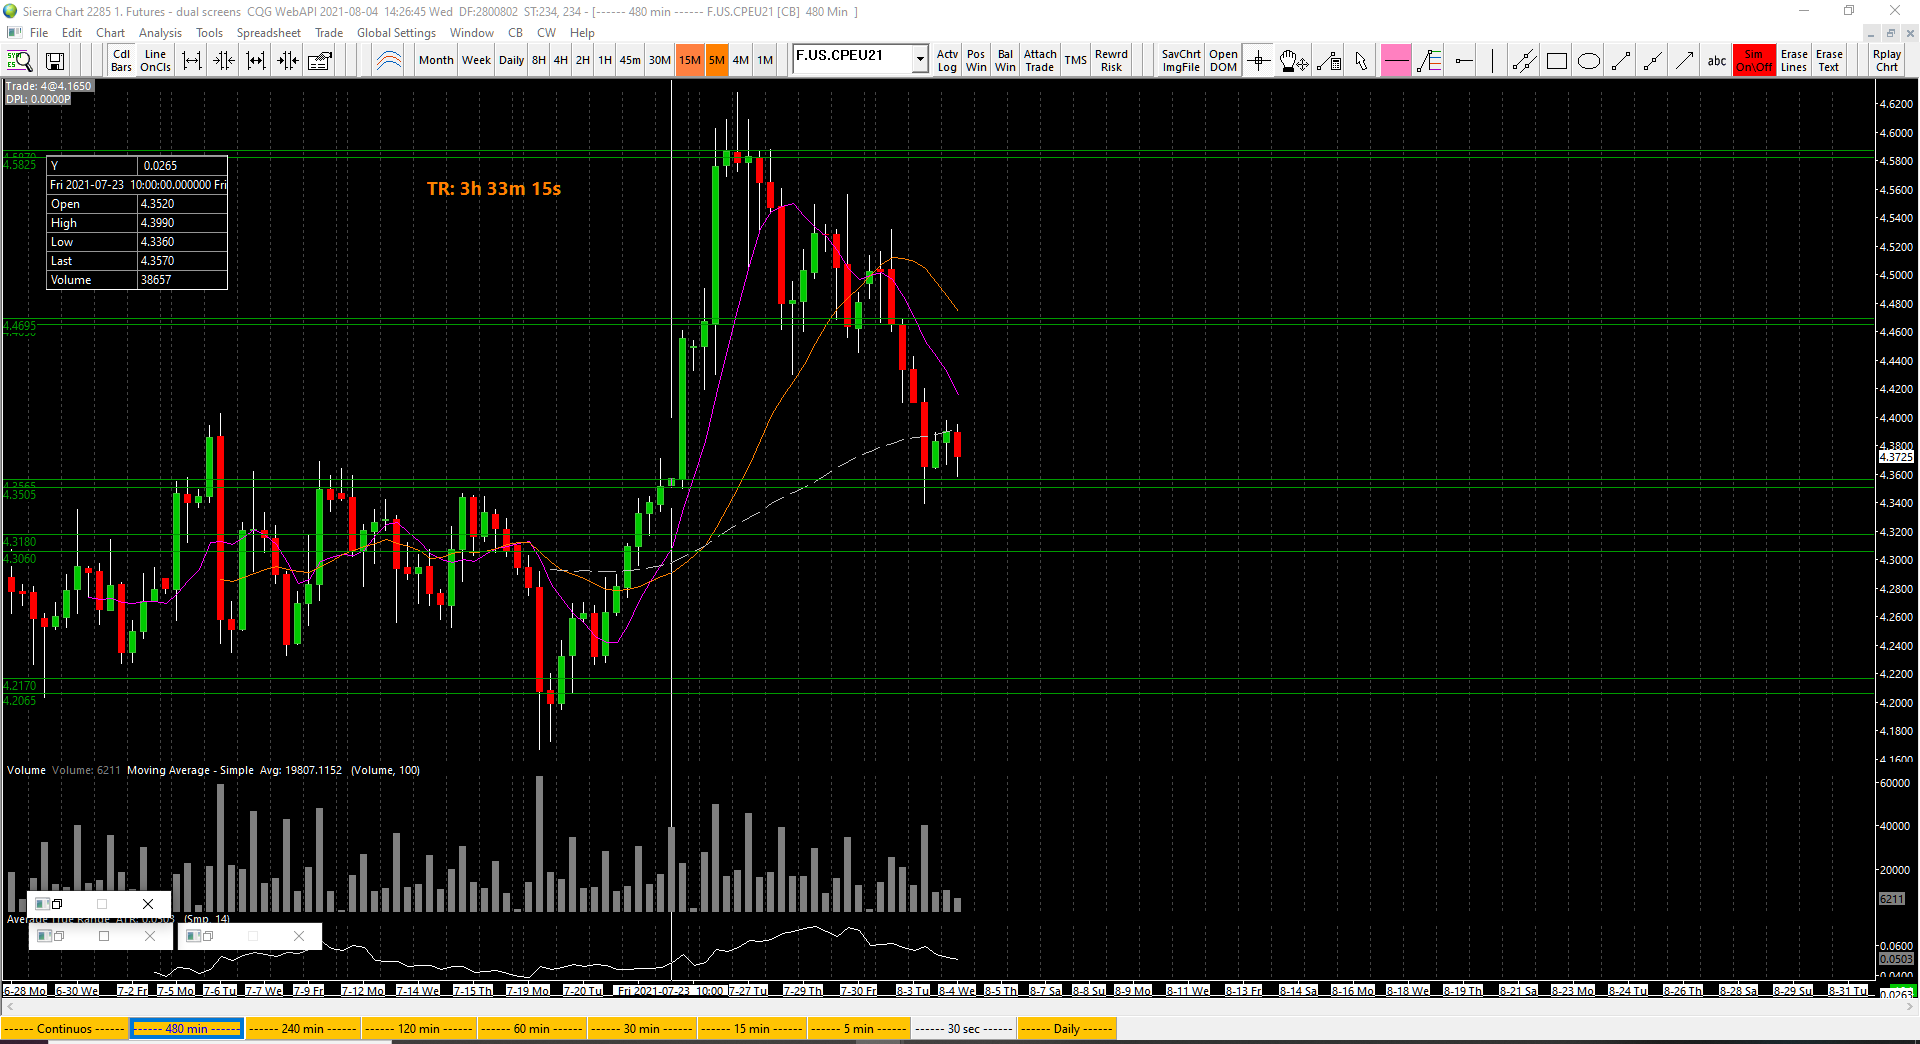
Task: Select the parallel channel line tool
Action: (x=1524, y=61)
